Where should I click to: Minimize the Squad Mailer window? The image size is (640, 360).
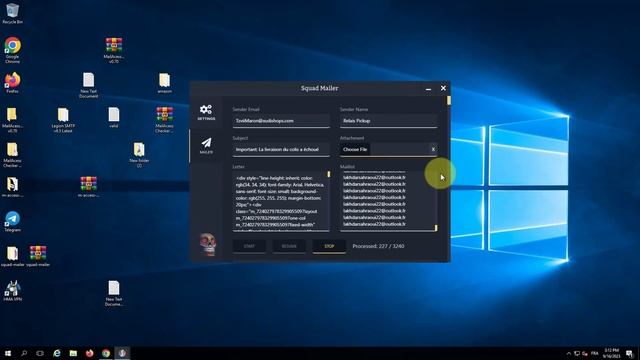tap(428, 88)
